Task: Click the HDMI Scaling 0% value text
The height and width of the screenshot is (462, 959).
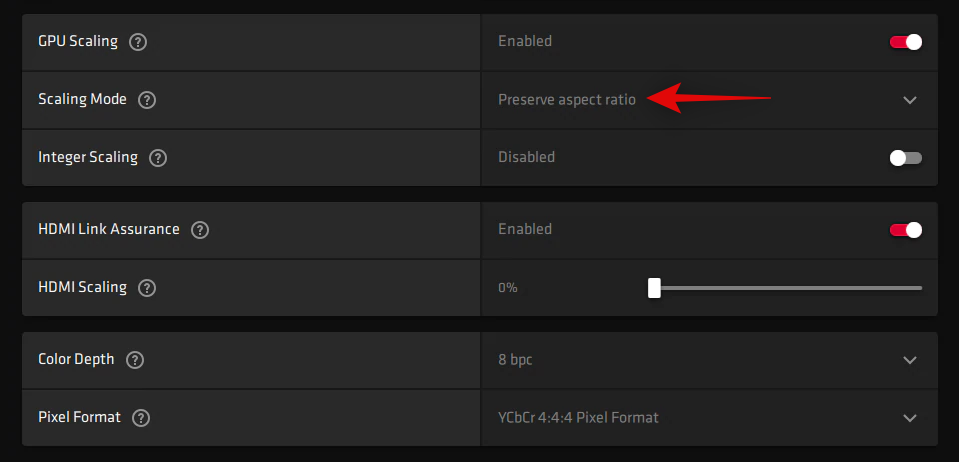Action: [508, 288]
